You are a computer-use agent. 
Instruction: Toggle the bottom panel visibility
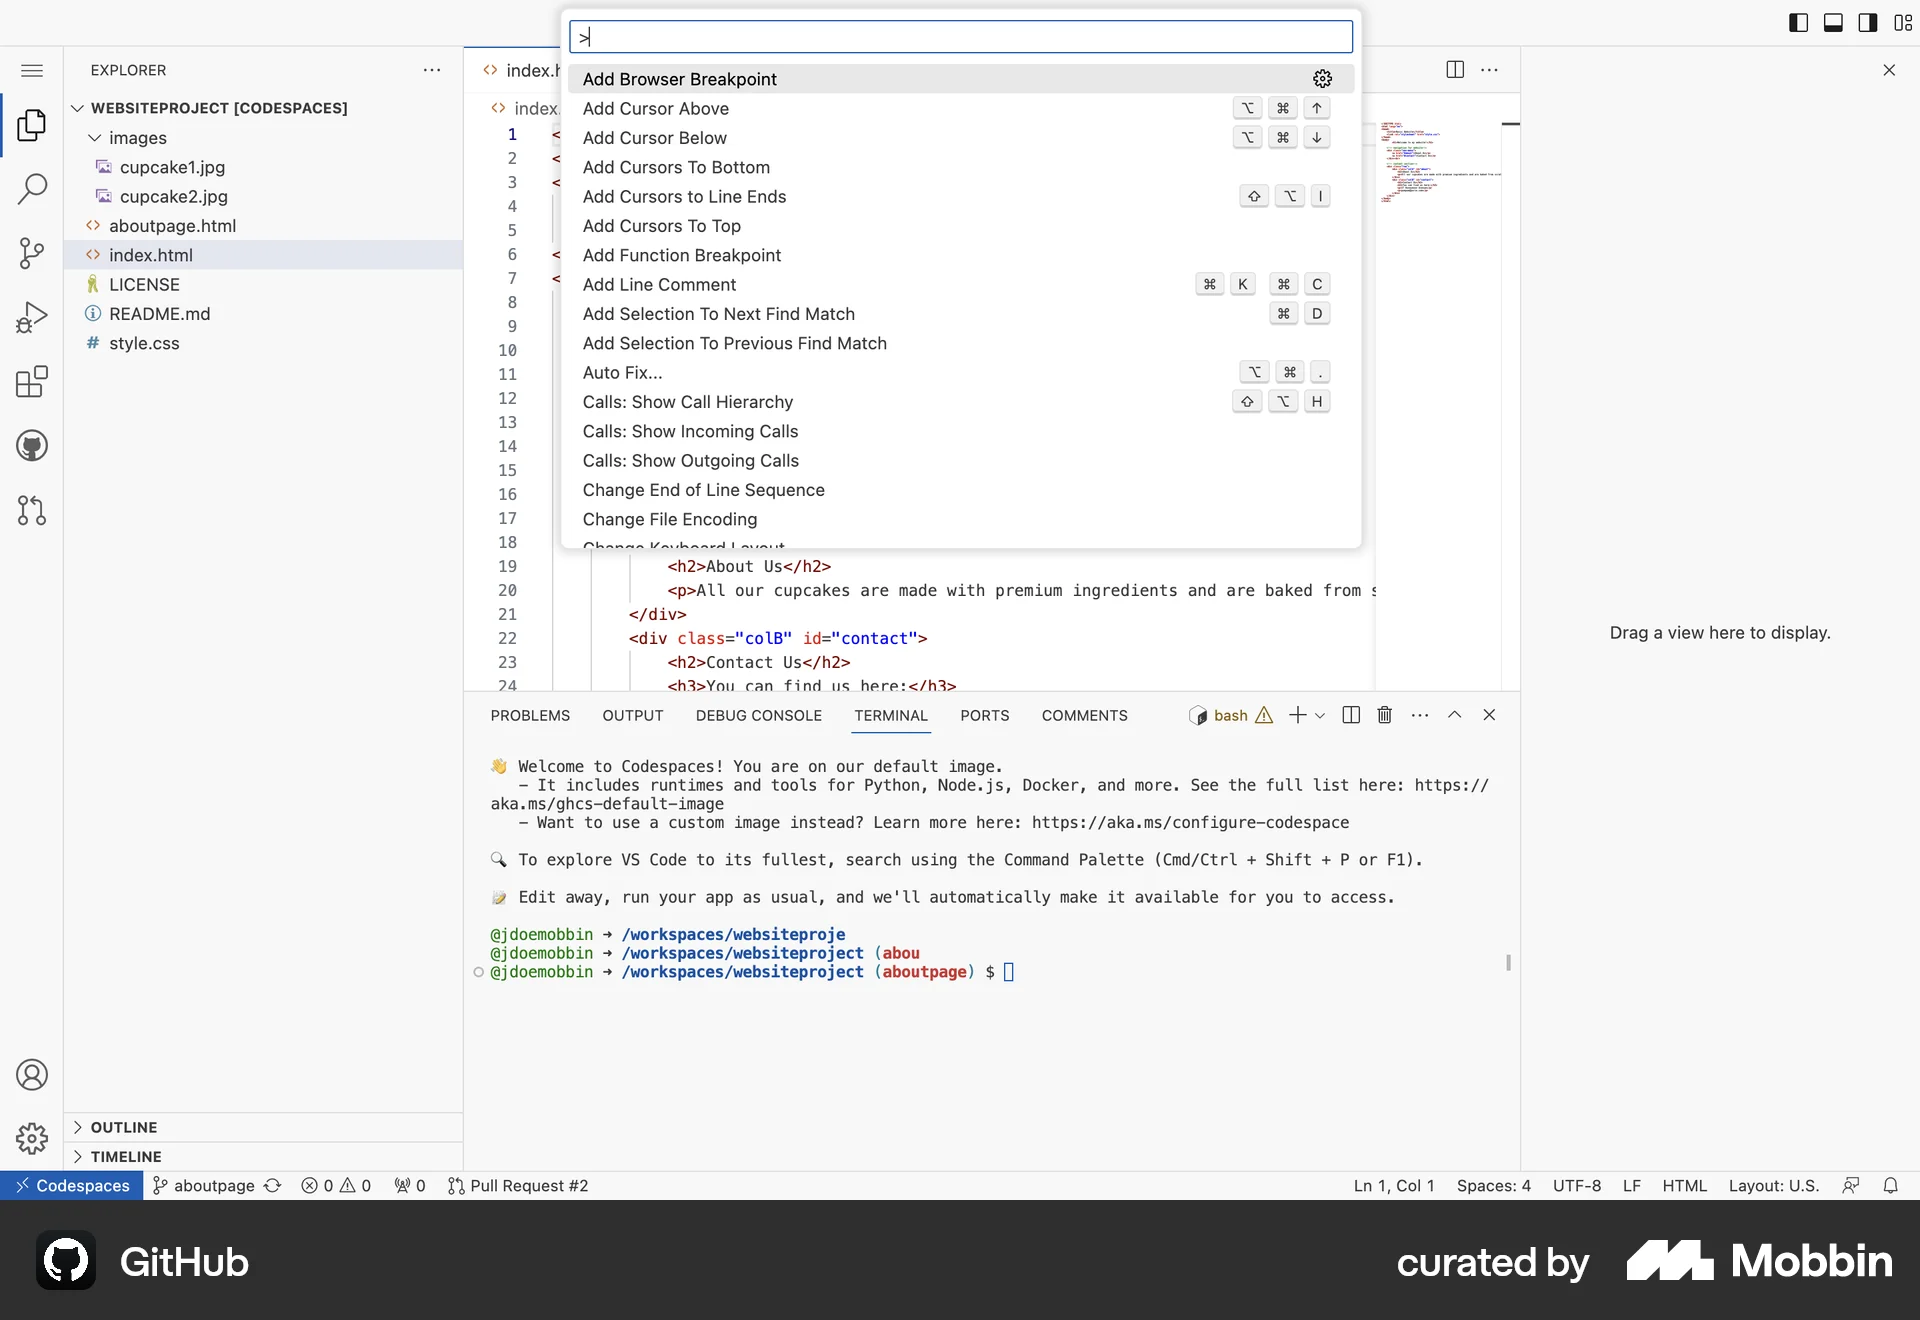tap(1832, 21)
